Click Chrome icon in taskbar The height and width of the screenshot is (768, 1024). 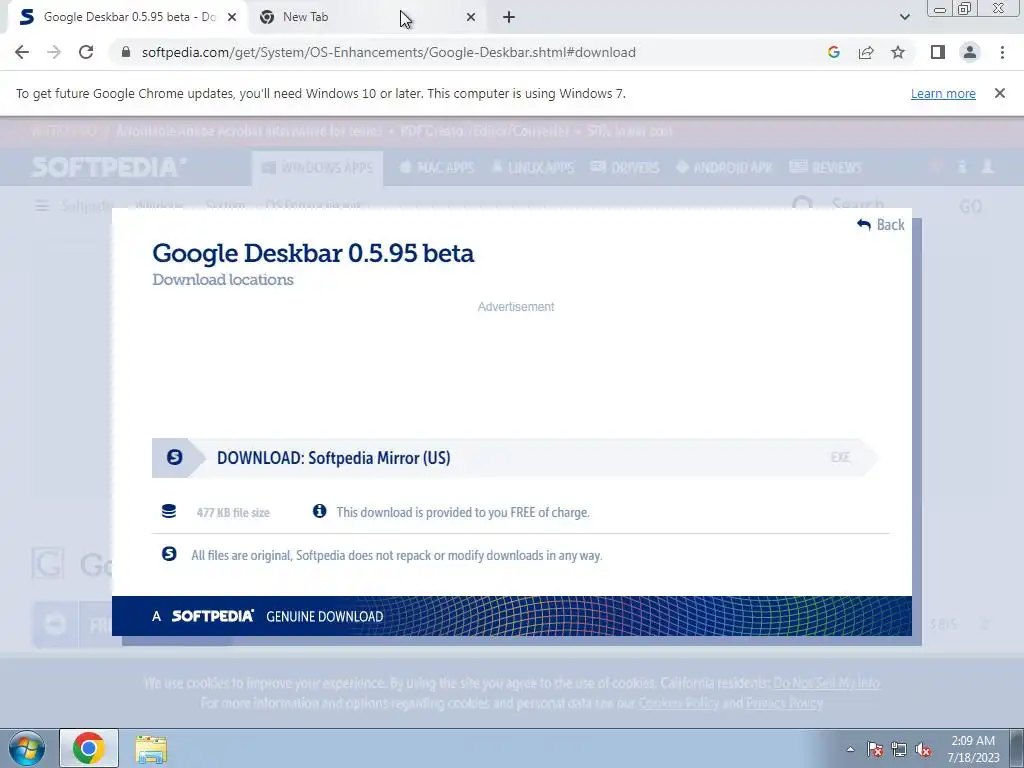point(89,748)
